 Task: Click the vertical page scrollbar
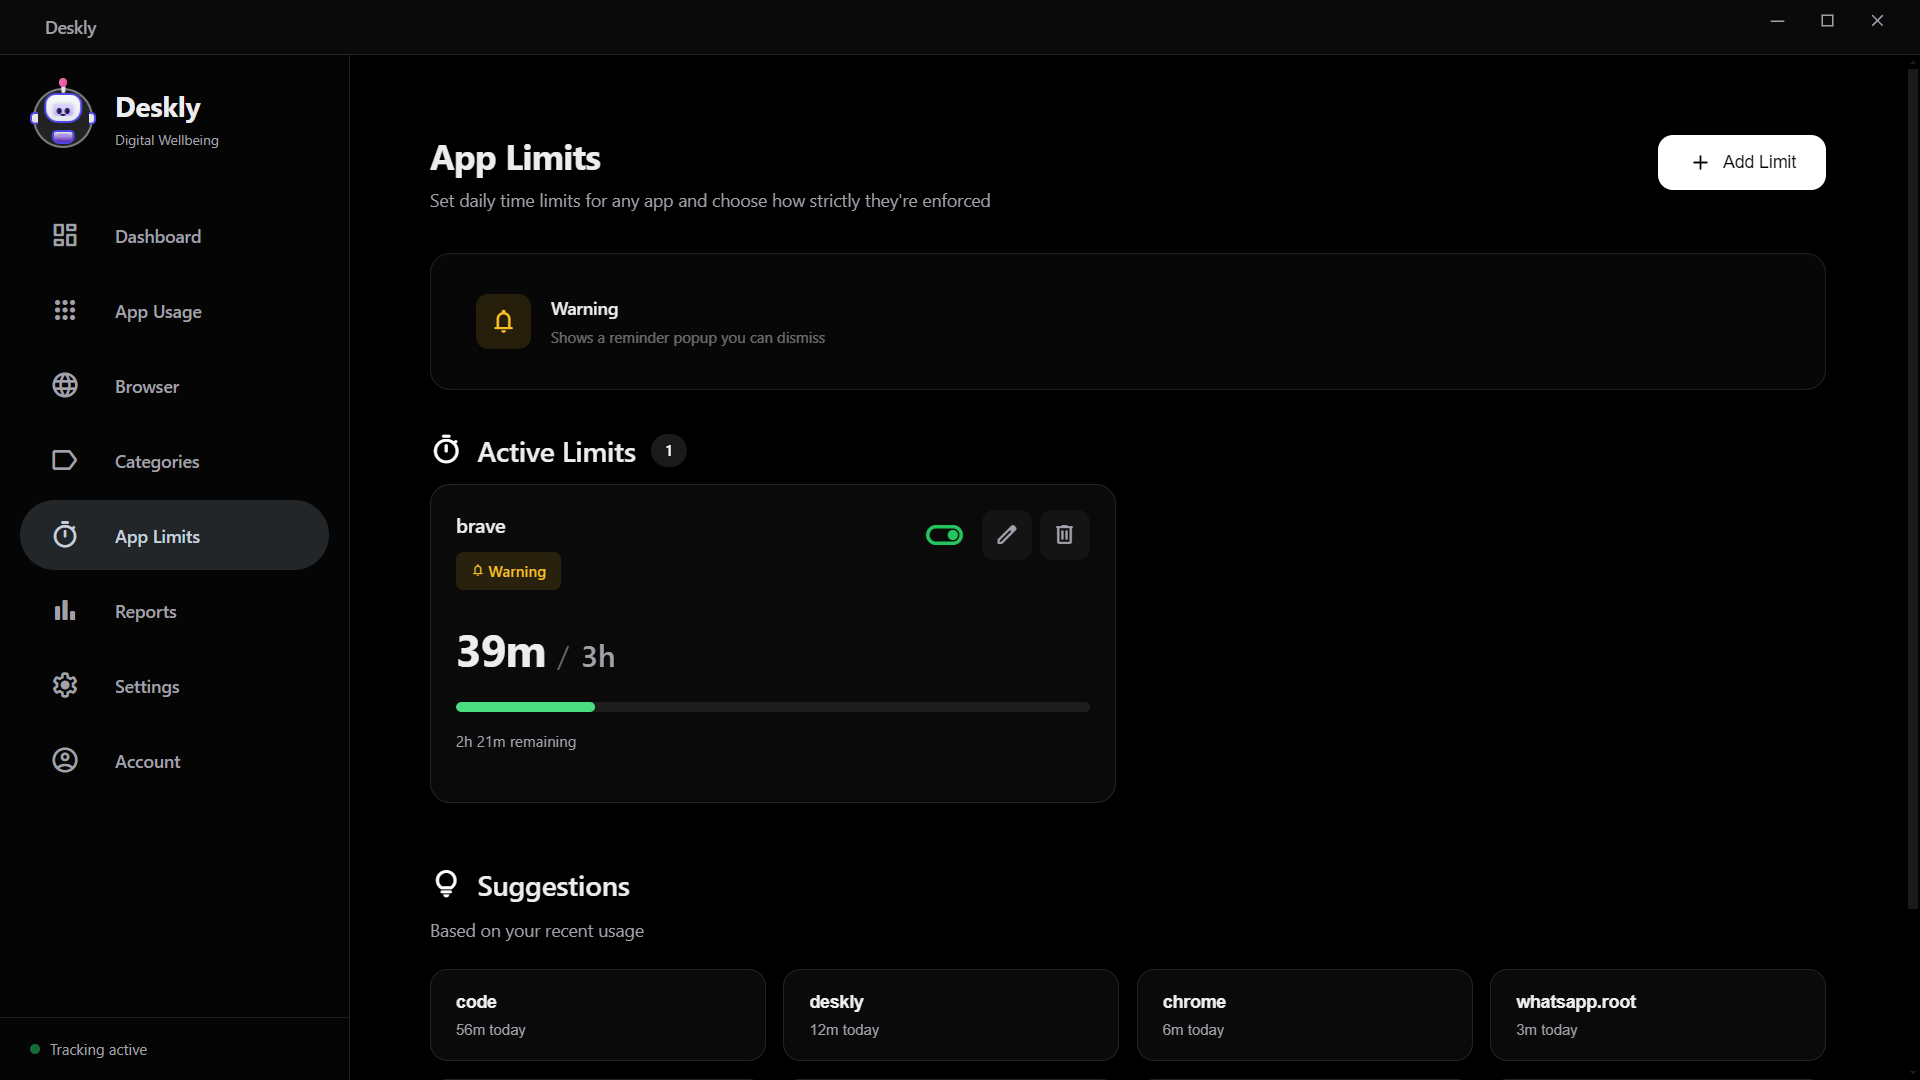[1912, 490]
